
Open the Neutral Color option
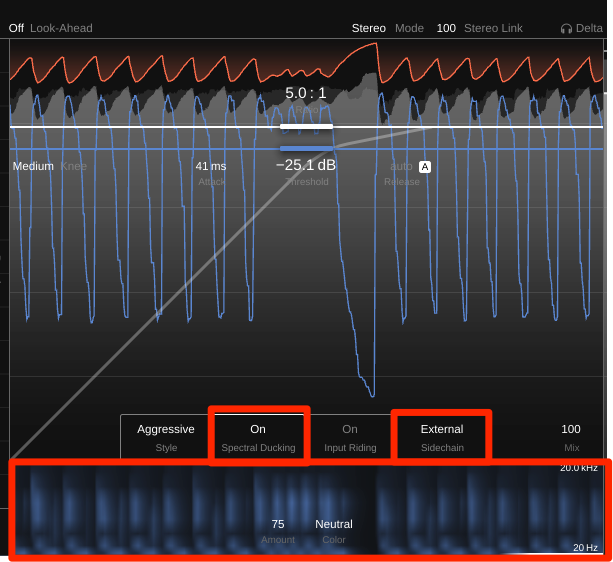(334, 523)
